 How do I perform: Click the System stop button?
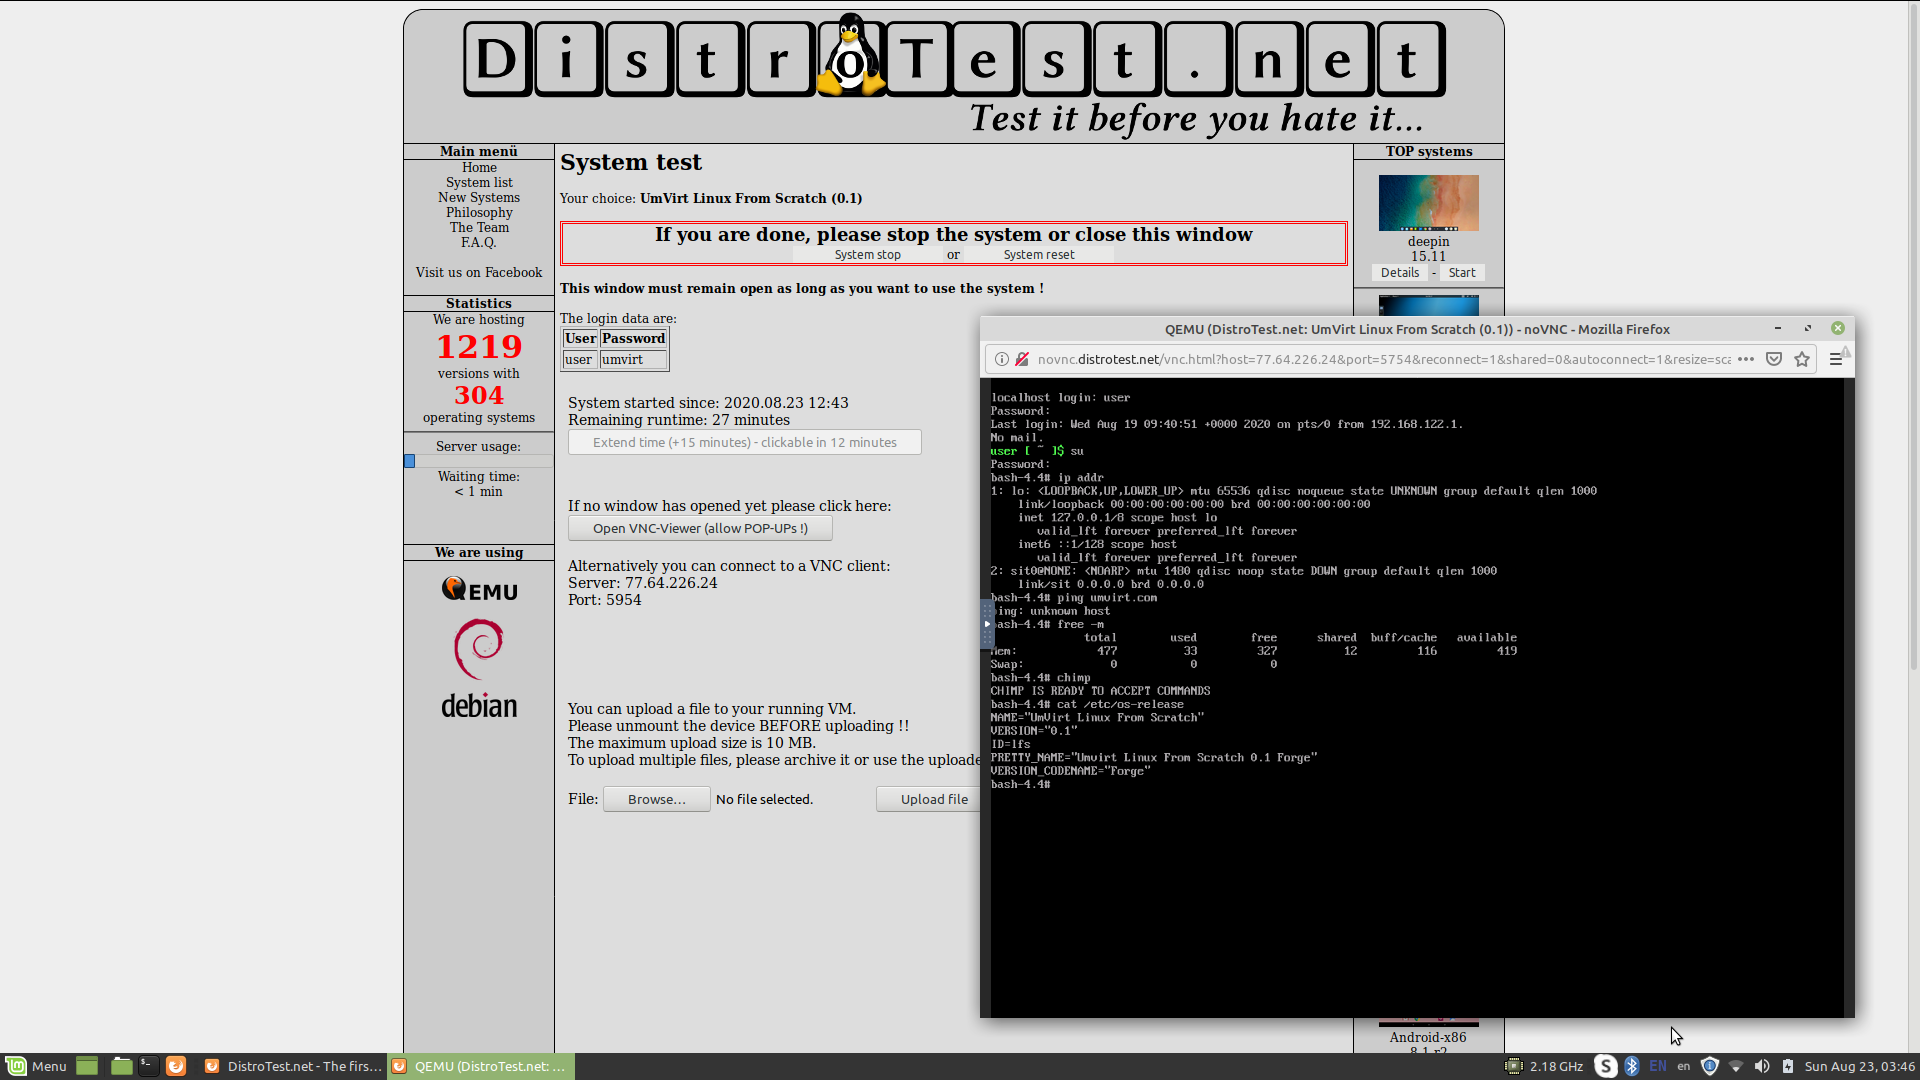[867, 255]
